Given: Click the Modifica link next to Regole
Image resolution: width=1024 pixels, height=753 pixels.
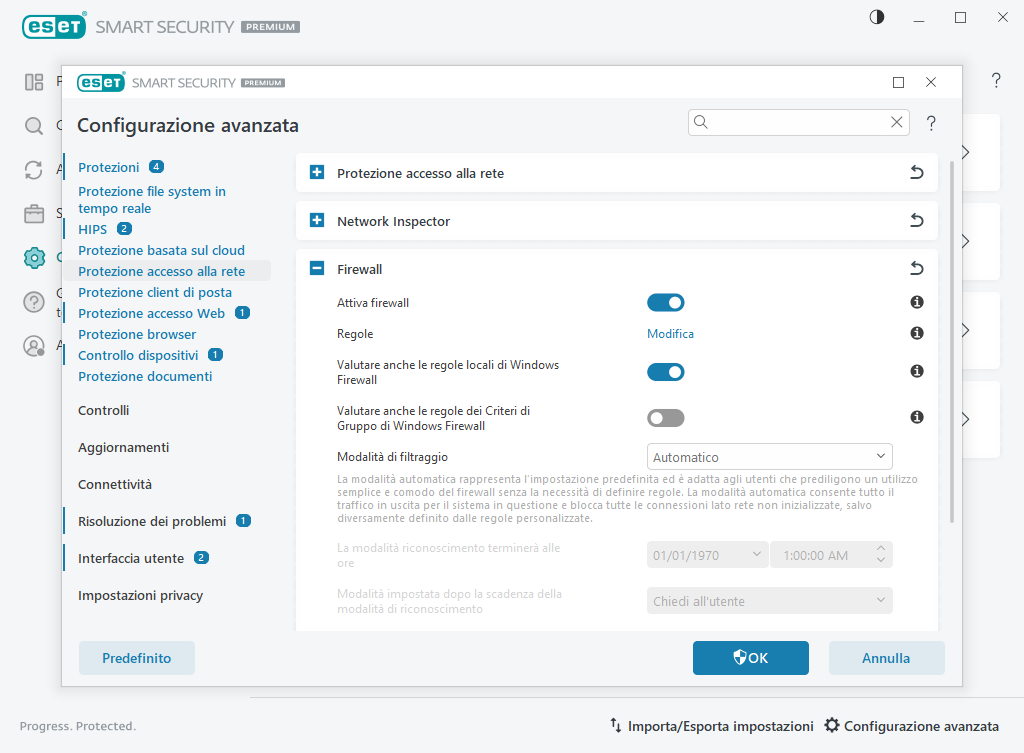Looking at the screenshot, I should click(x=670, y=334).
